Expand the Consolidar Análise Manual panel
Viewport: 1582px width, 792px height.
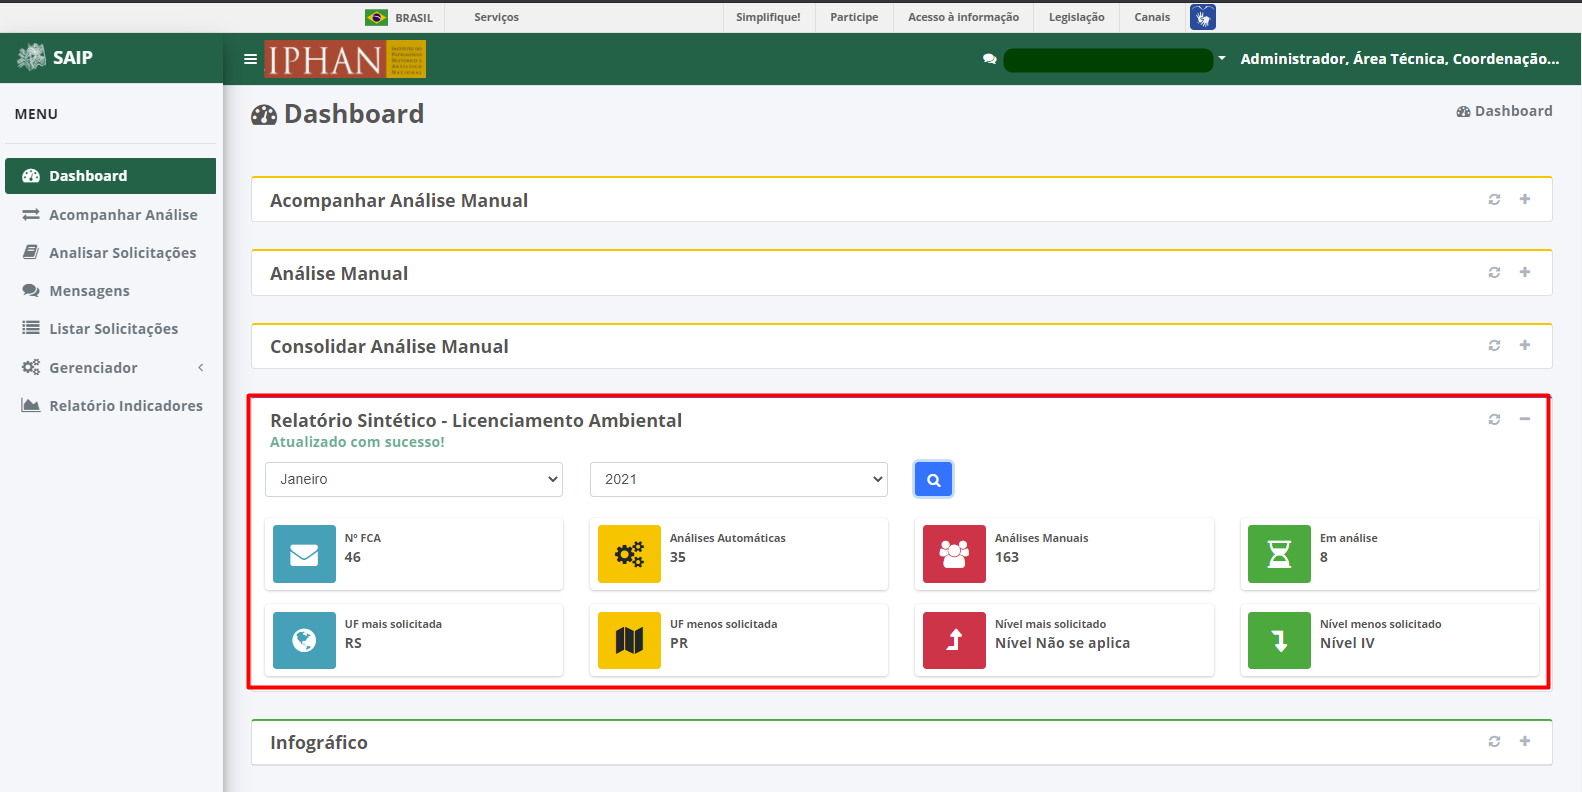coord(1525,345)
